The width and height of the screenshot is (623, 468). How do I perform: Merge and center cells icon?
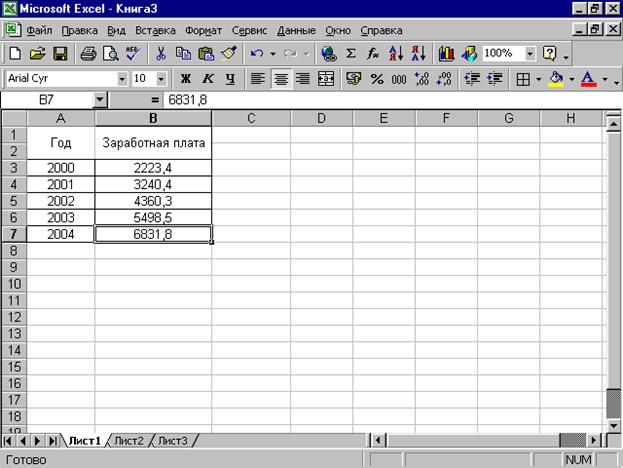tap(326, 79)
